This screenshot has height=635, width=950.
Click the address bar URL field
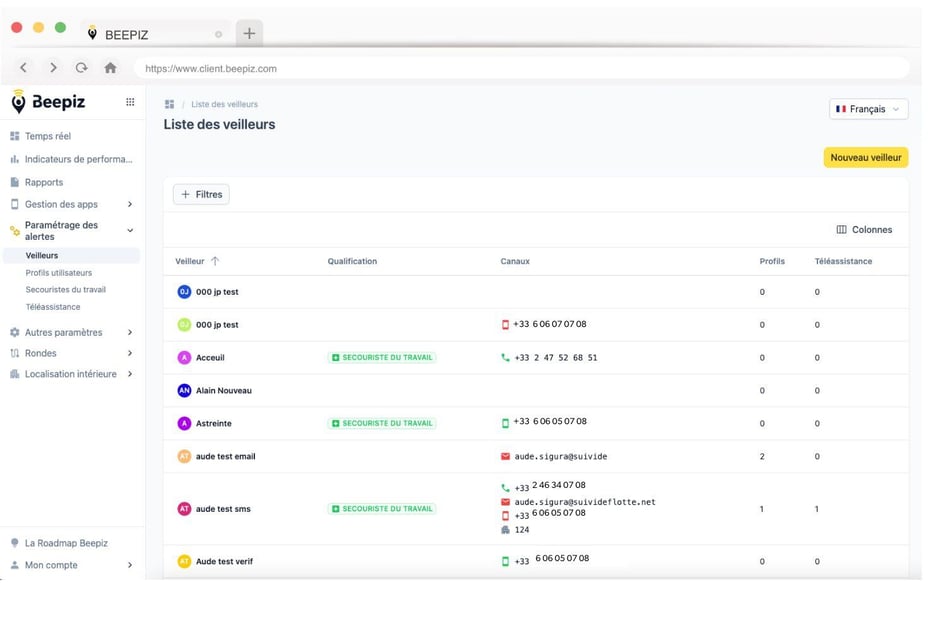[x=521, y=68]
